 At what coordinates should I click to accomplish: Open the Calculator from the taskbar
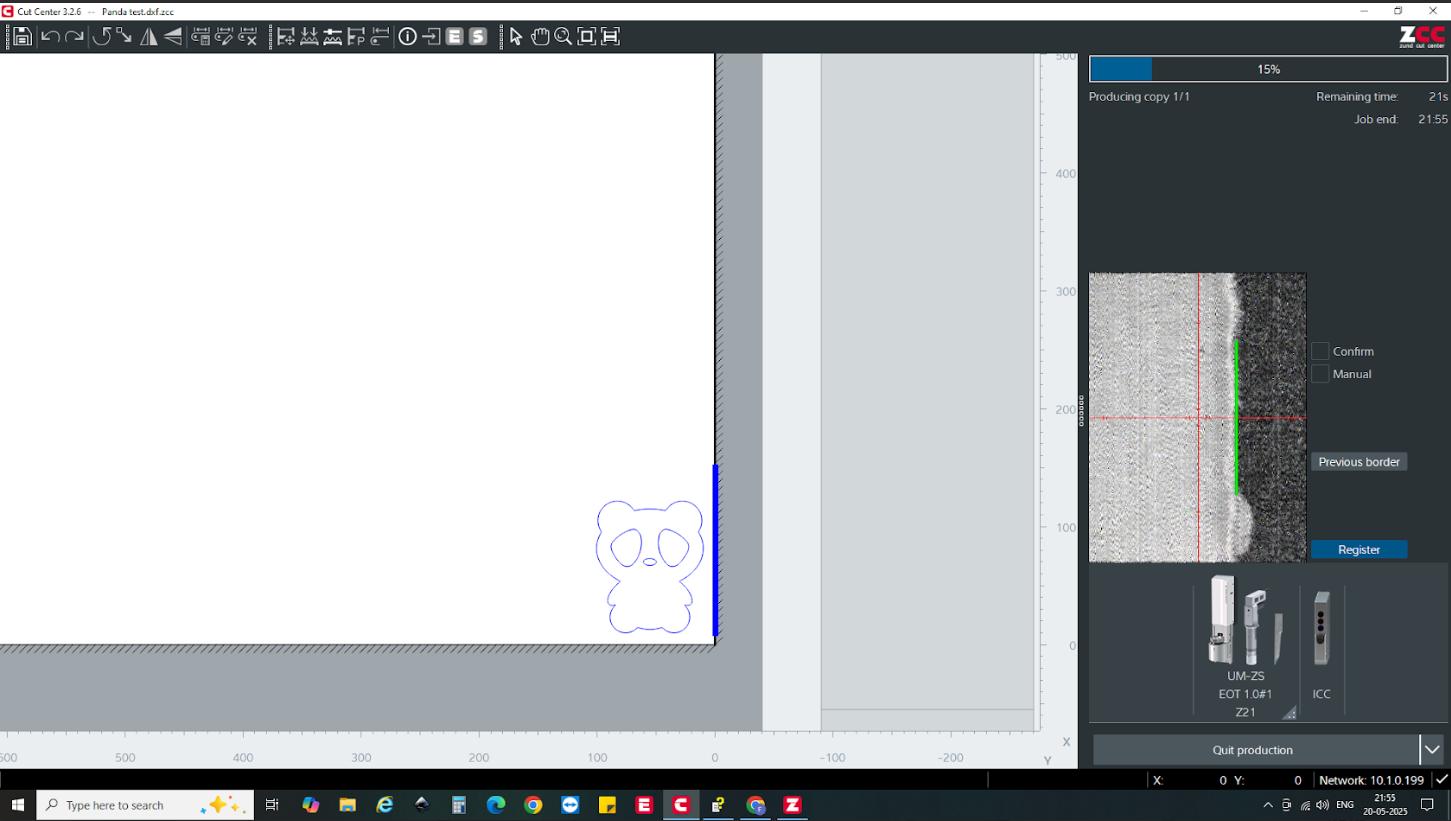tap(459, 805)
